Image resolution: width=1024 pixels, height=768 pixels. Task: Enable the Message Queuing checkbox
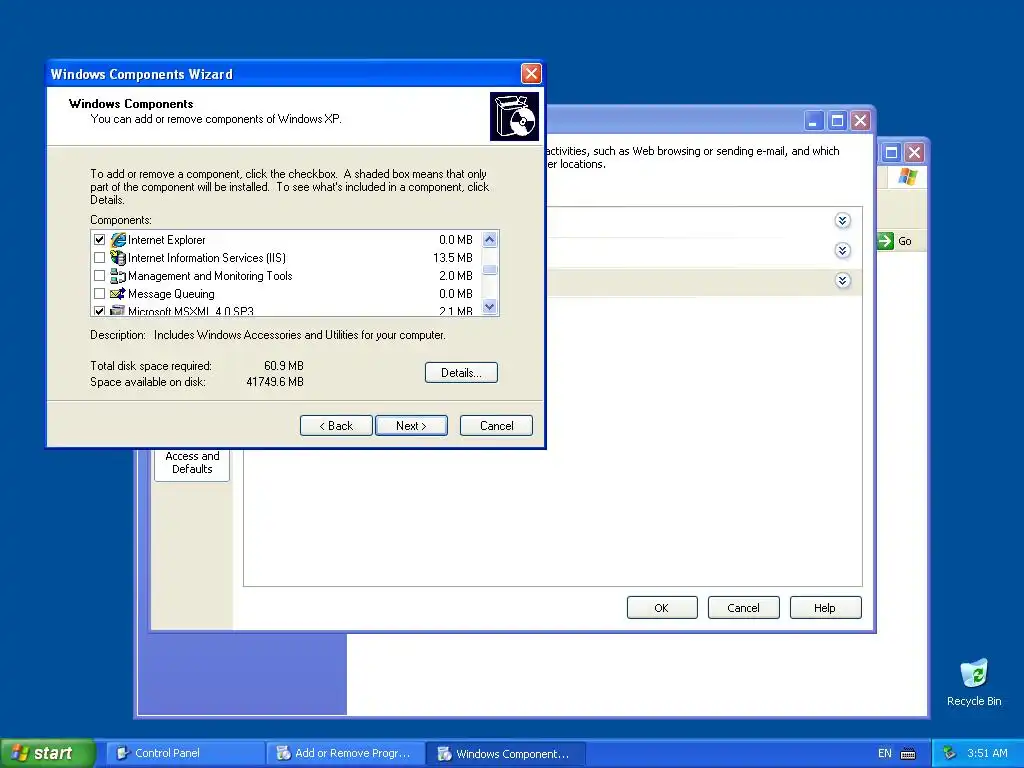point(99,294)
